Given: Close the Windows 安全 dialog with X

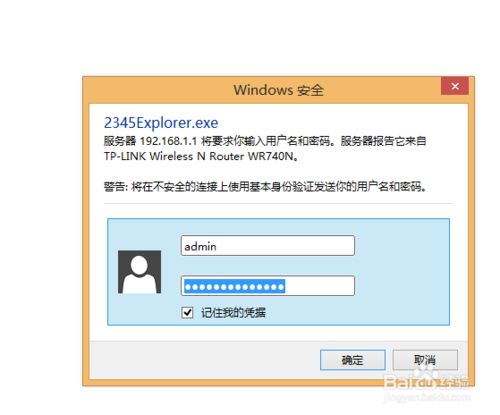Looking at the screenshot, I should (x=455, y=86).
